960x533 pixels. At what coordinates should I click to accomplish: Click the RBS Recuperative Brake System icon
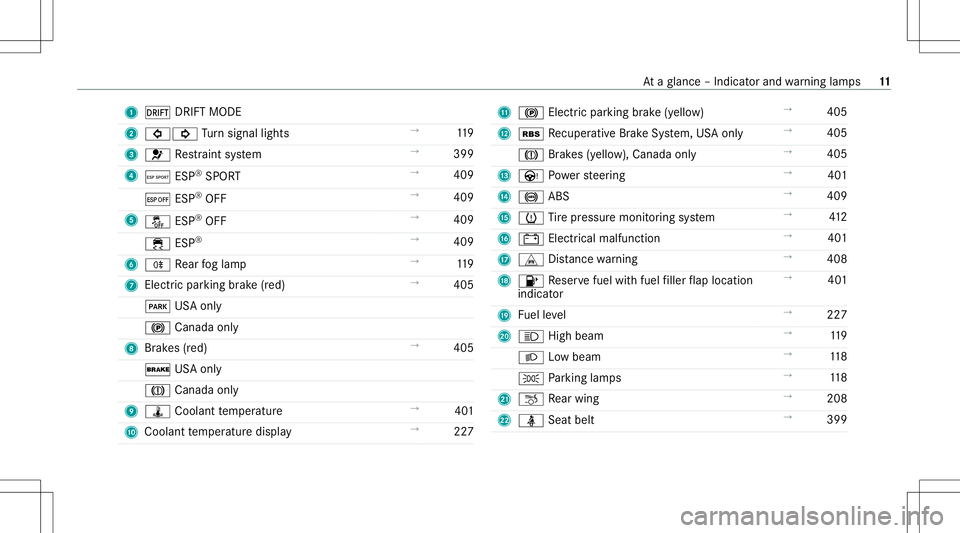coord(531,134)
